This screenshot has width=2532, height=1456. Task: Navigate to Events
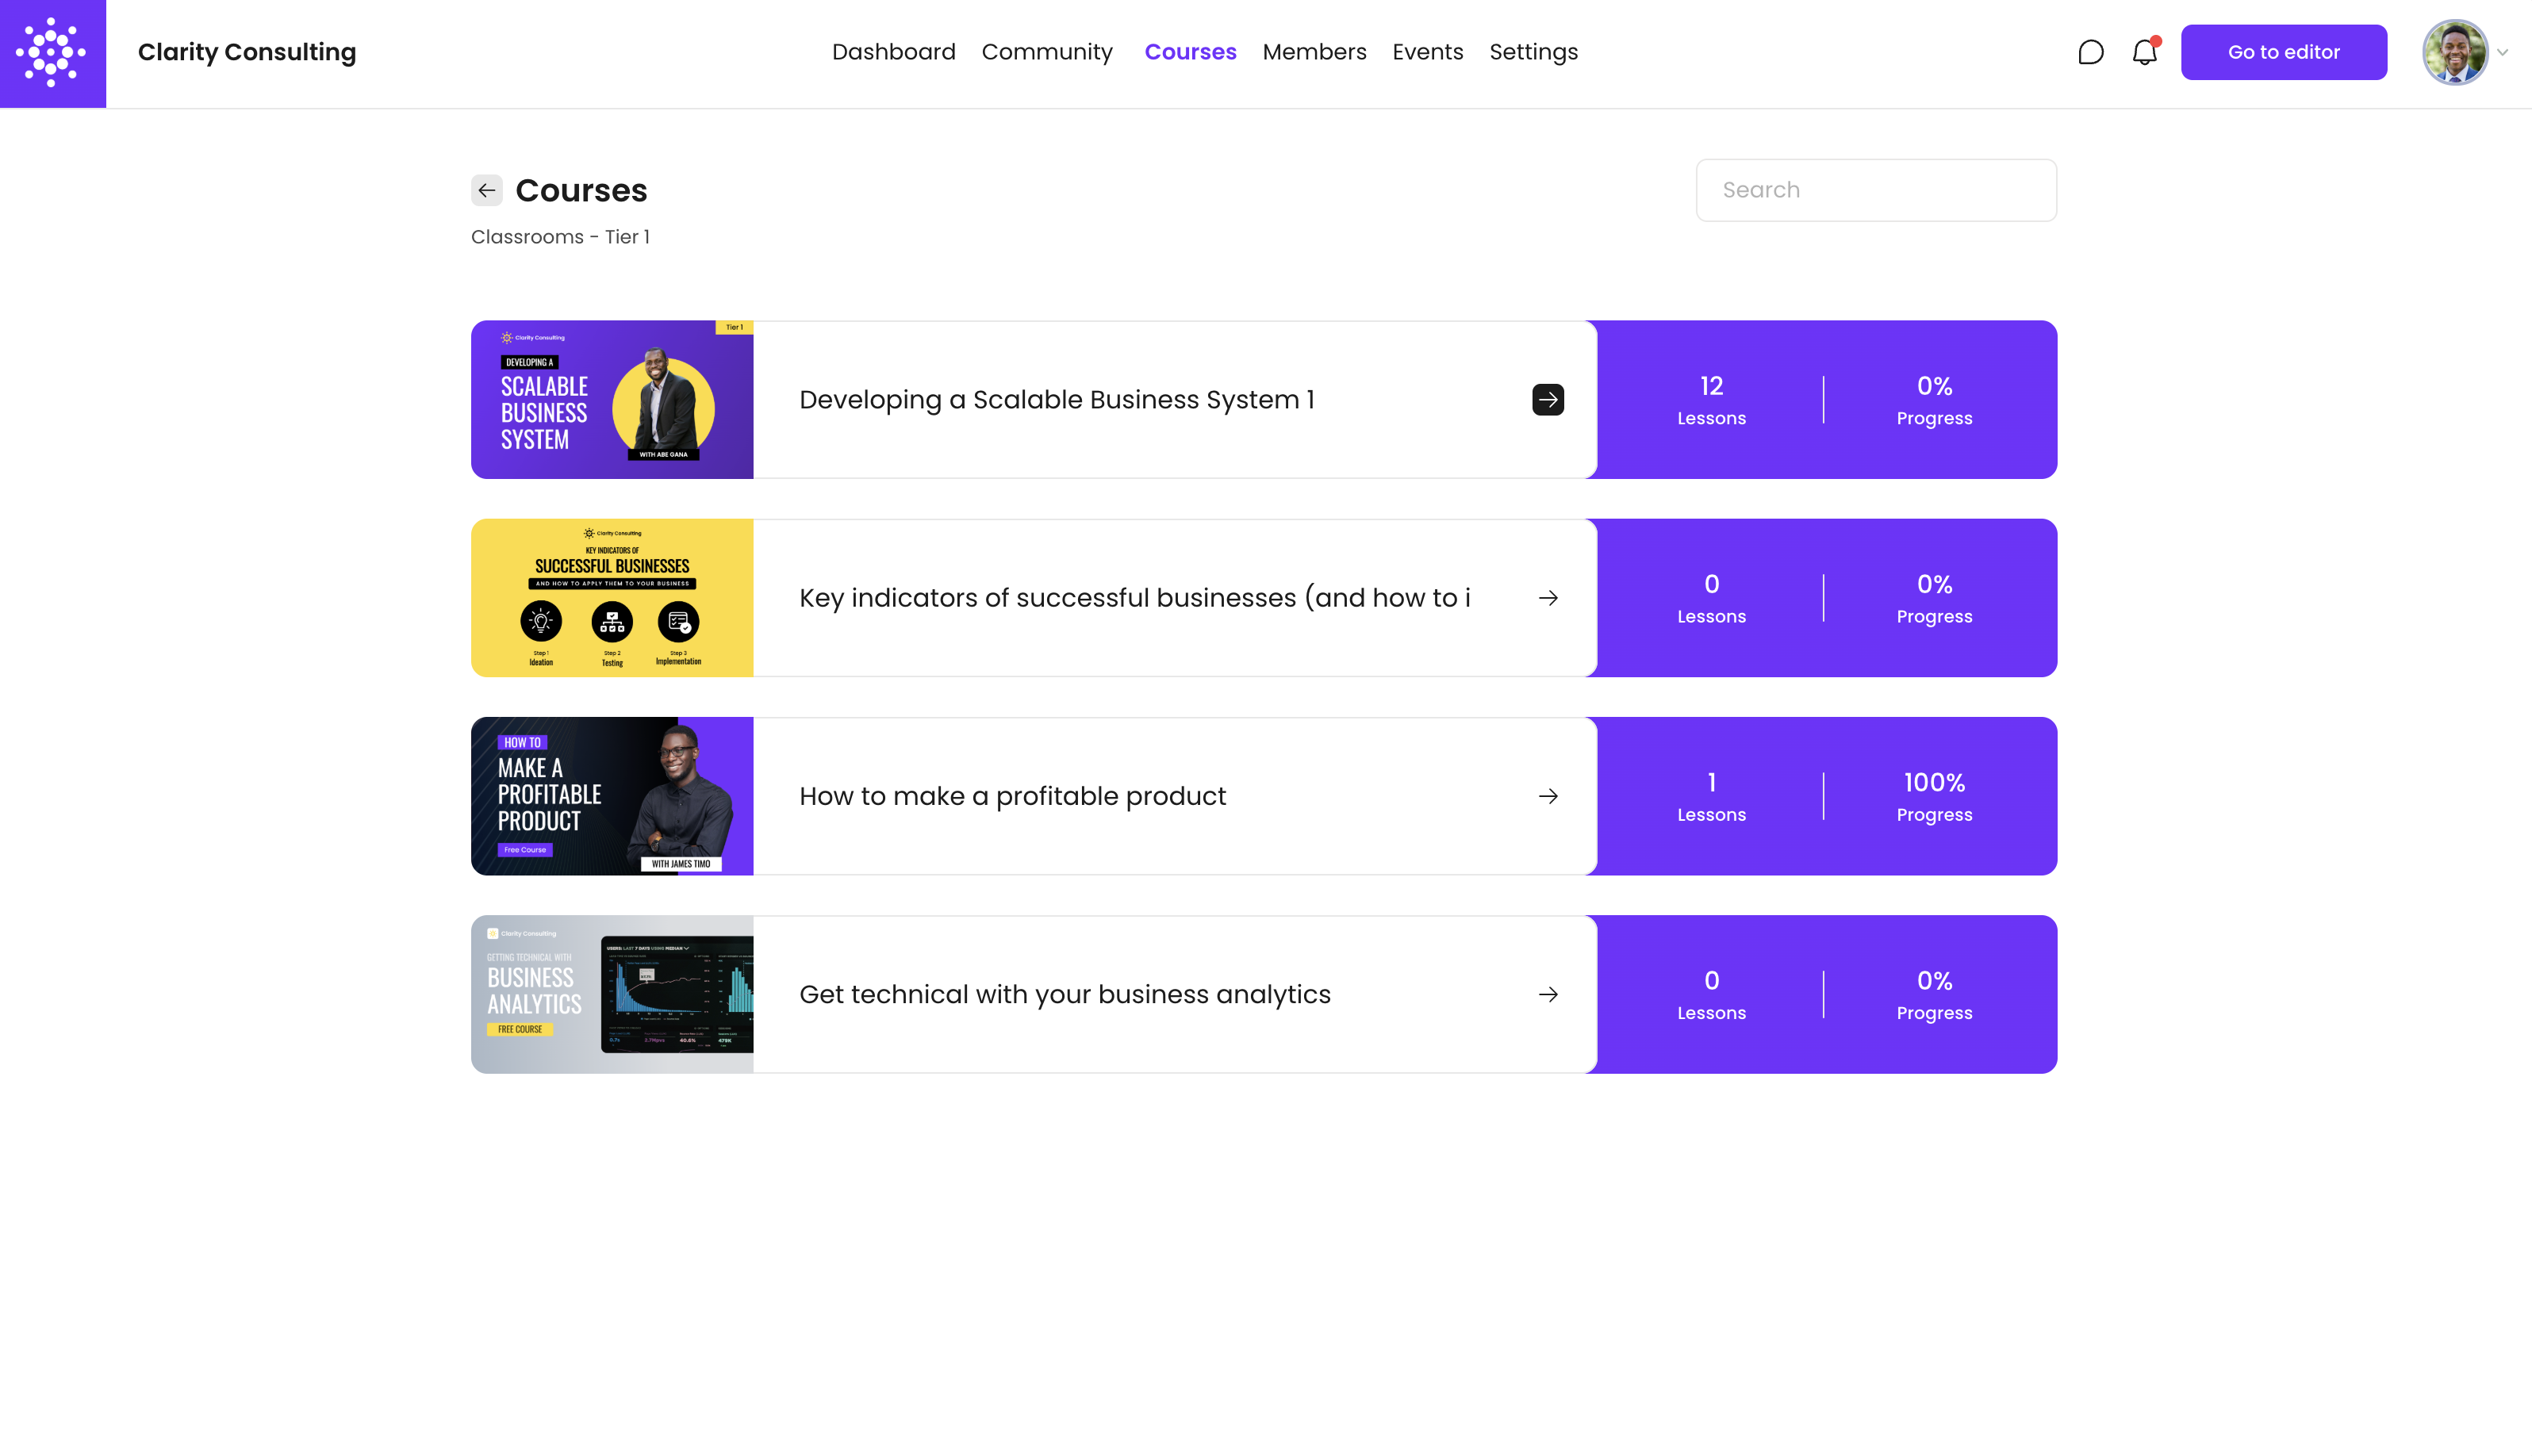(1427, 52)
